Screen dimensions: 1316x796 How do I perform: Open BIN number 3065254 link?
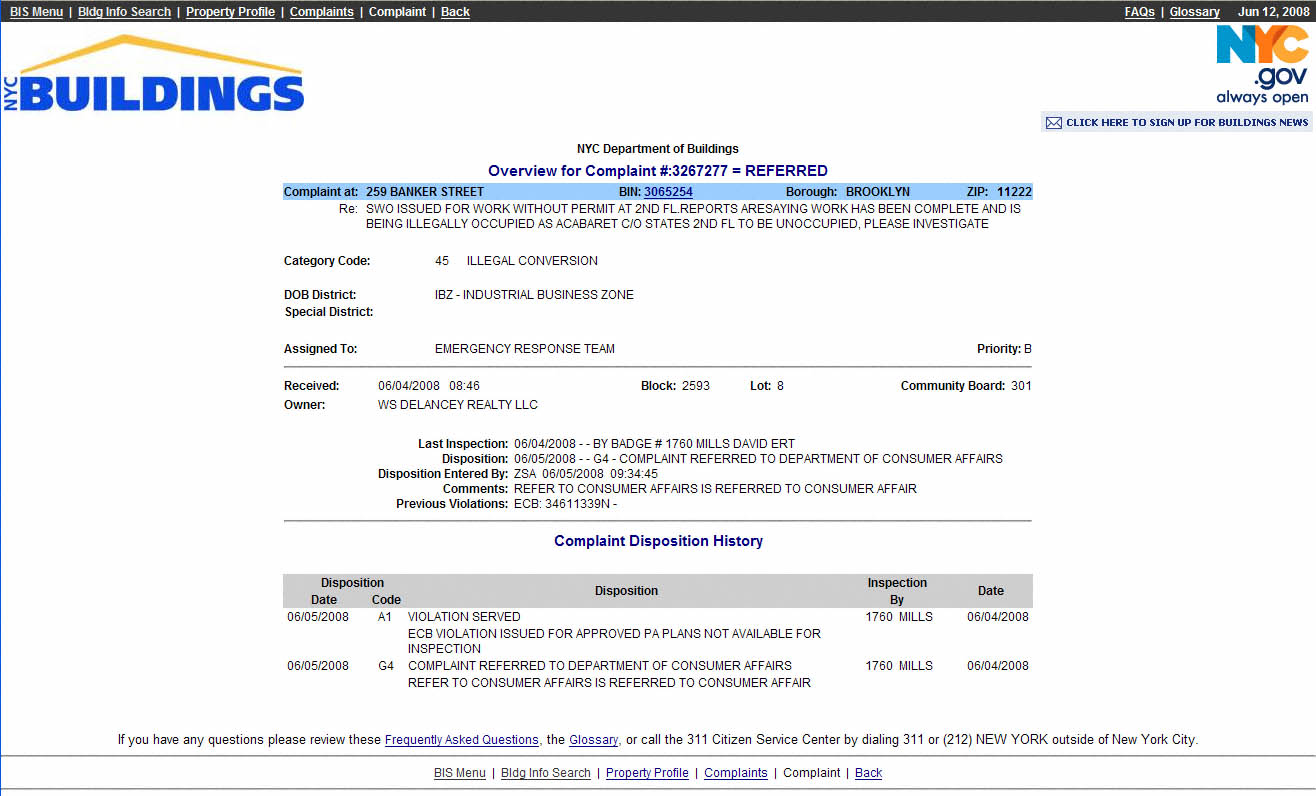point(668,192)
